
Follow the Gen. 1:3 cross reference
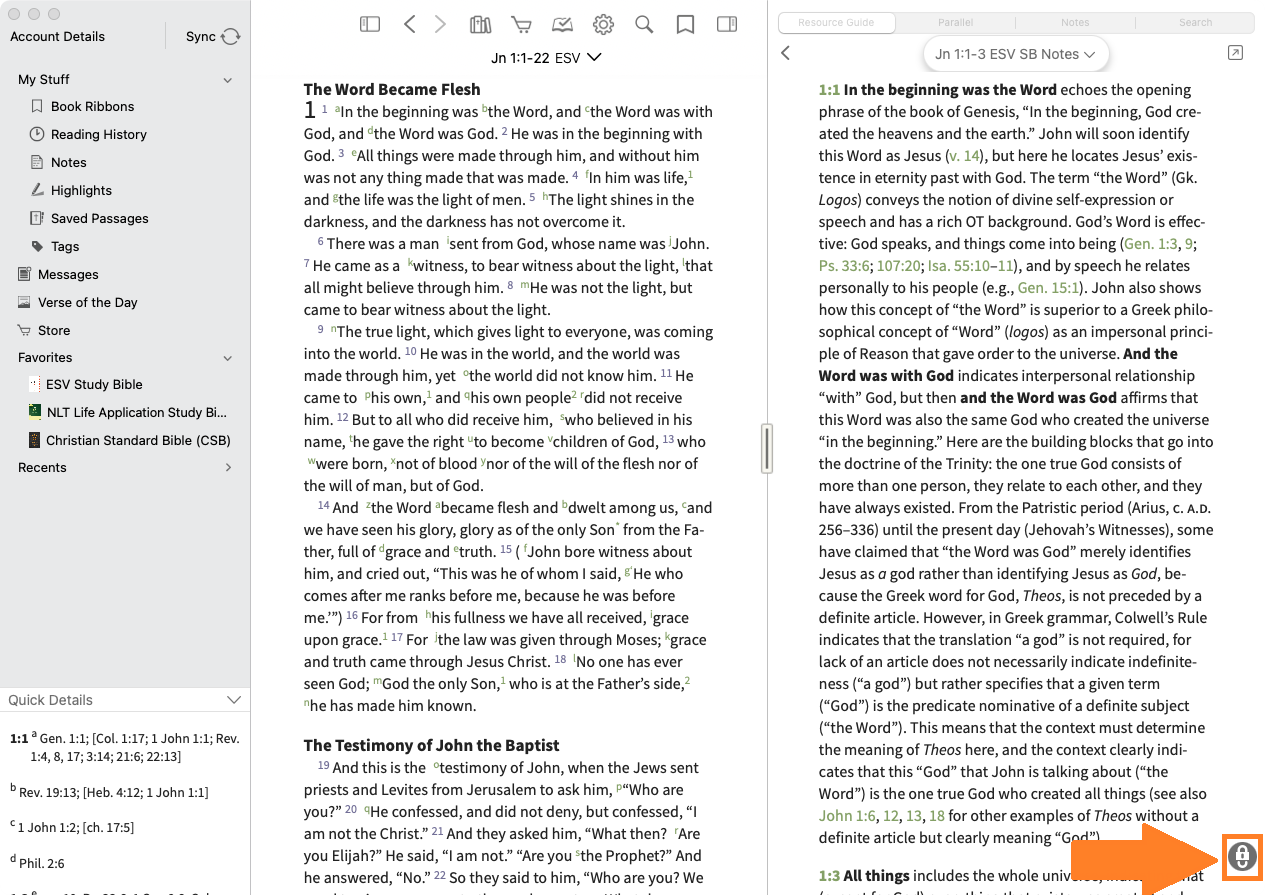pos(1152,244)
